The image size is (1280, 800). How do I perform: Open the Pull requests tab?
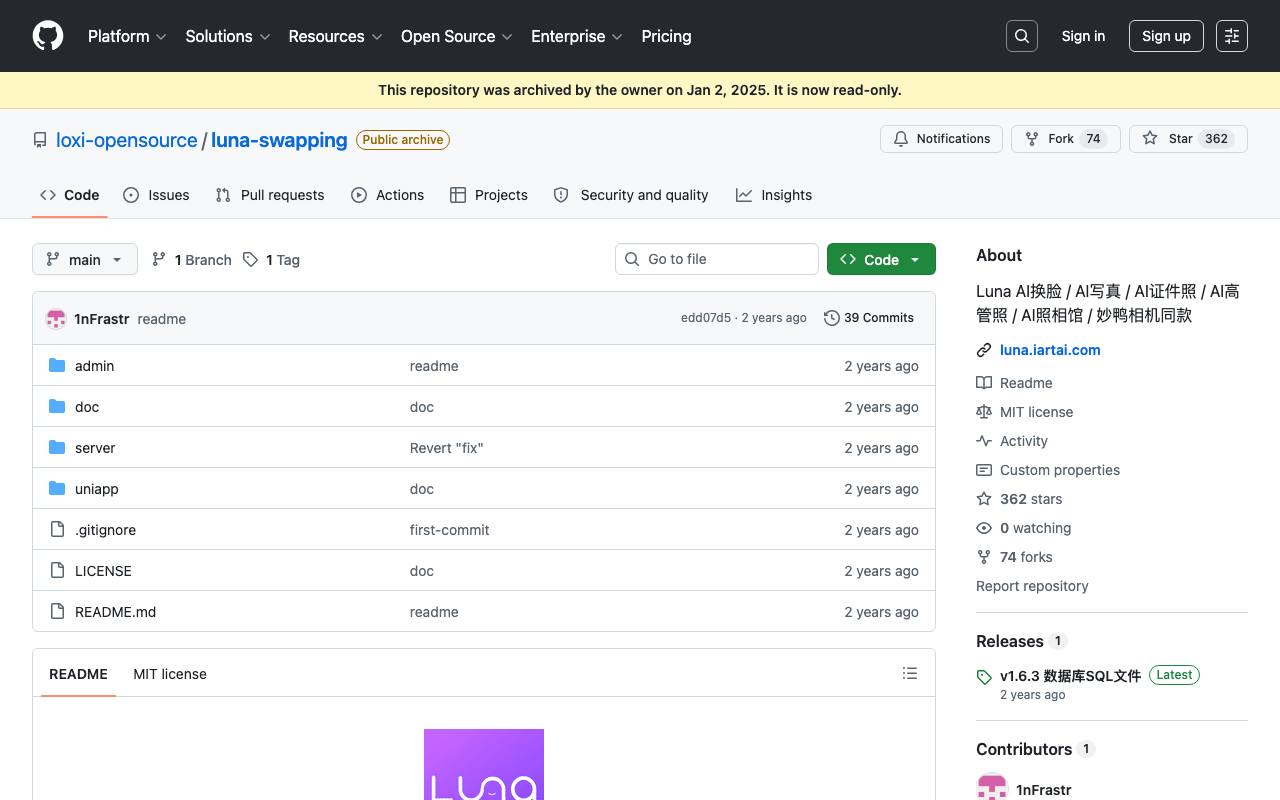tap(270, 195)
